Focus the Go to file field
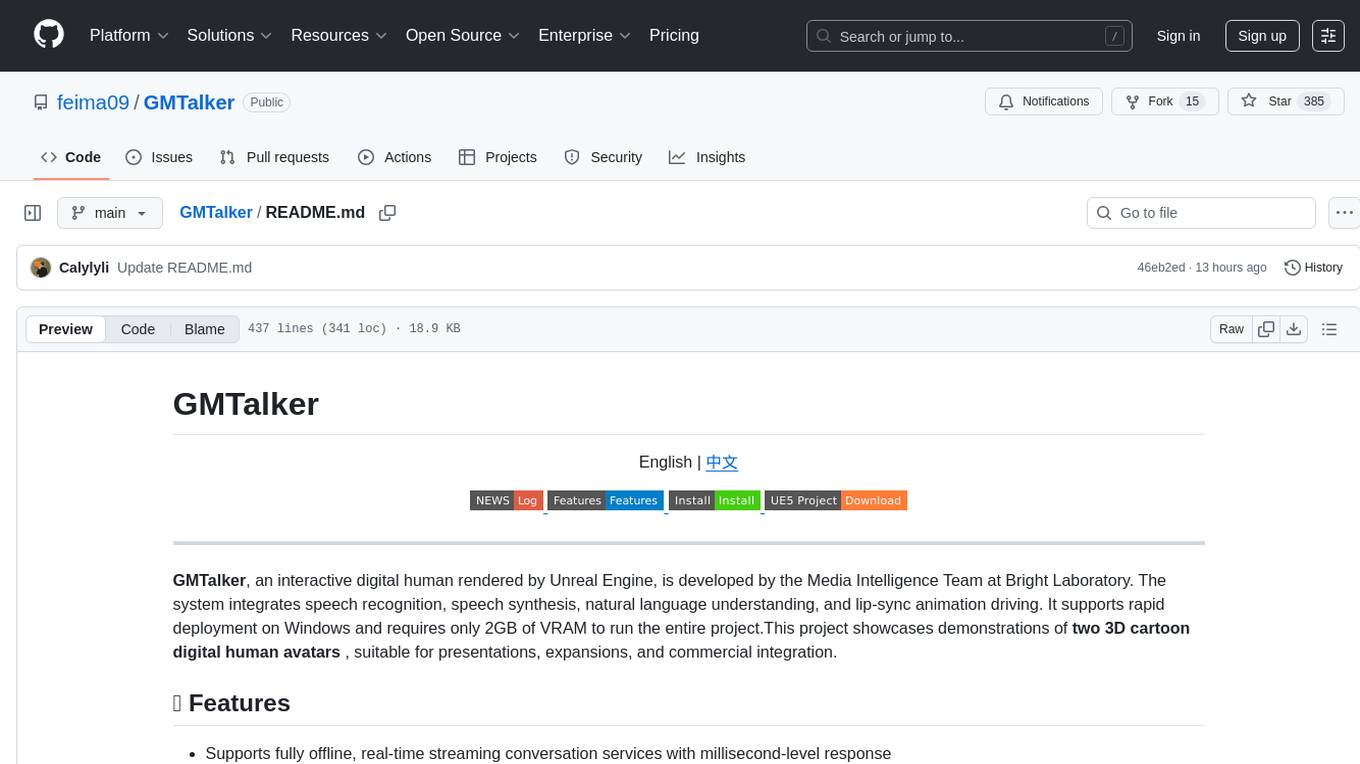Image resolution: width=1360 pixels, height=764 pixels. (x=1201, y=213)
